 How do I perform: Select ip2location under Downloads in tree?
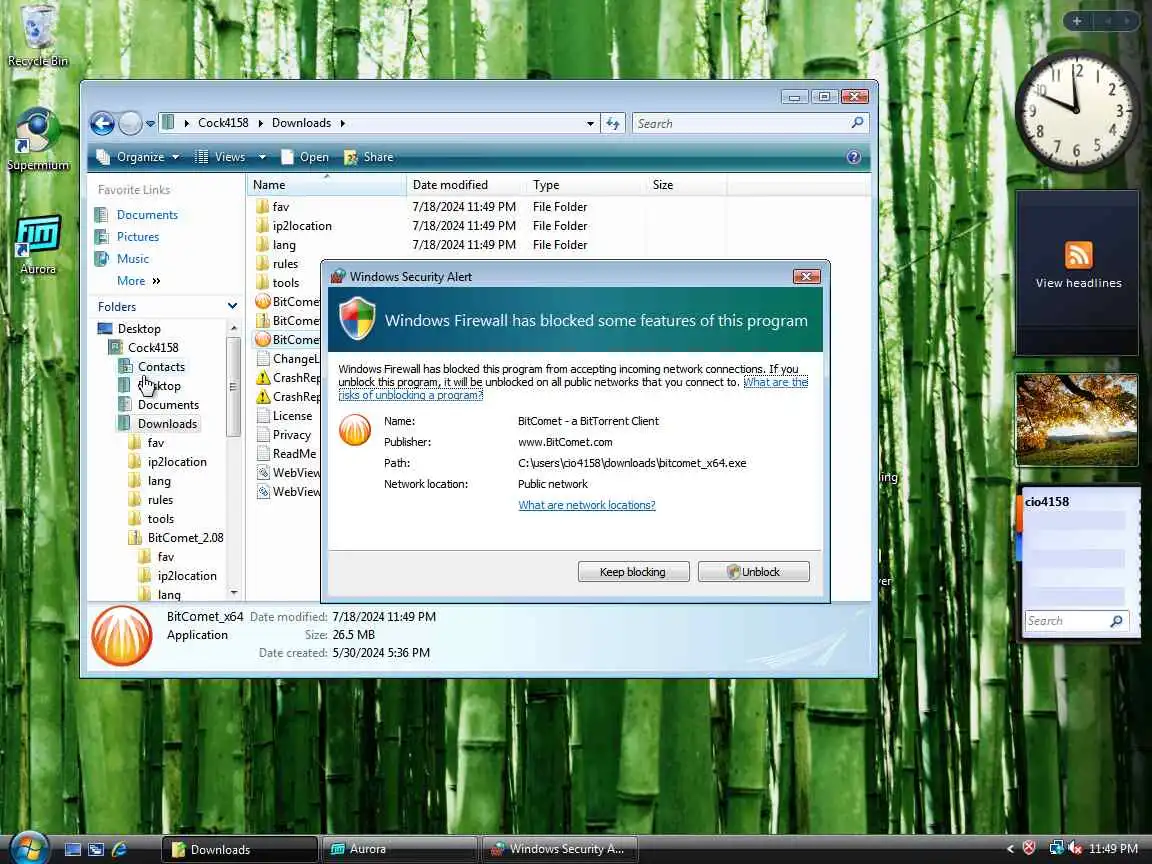tap(177, 462)
